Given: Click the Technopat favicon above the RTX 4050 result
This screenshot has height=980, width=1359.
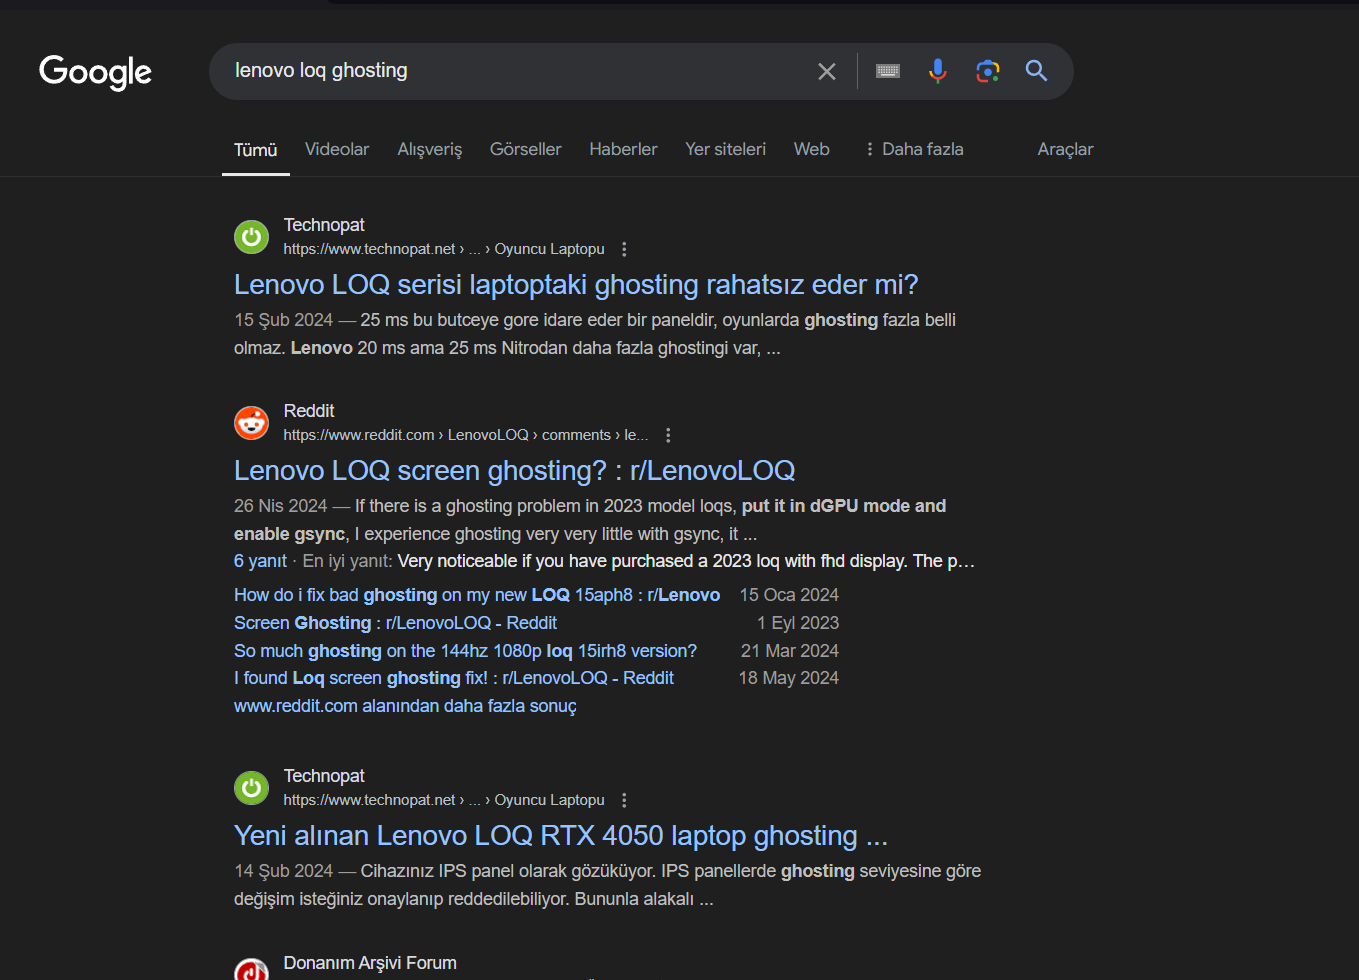Looking at the screenshot, I should point(252,788).
